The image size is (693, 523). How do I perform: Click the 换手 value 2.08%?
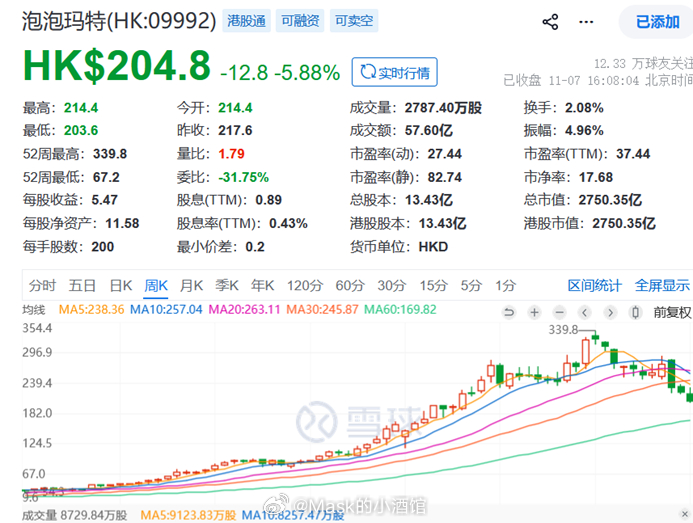click(584, 108)
